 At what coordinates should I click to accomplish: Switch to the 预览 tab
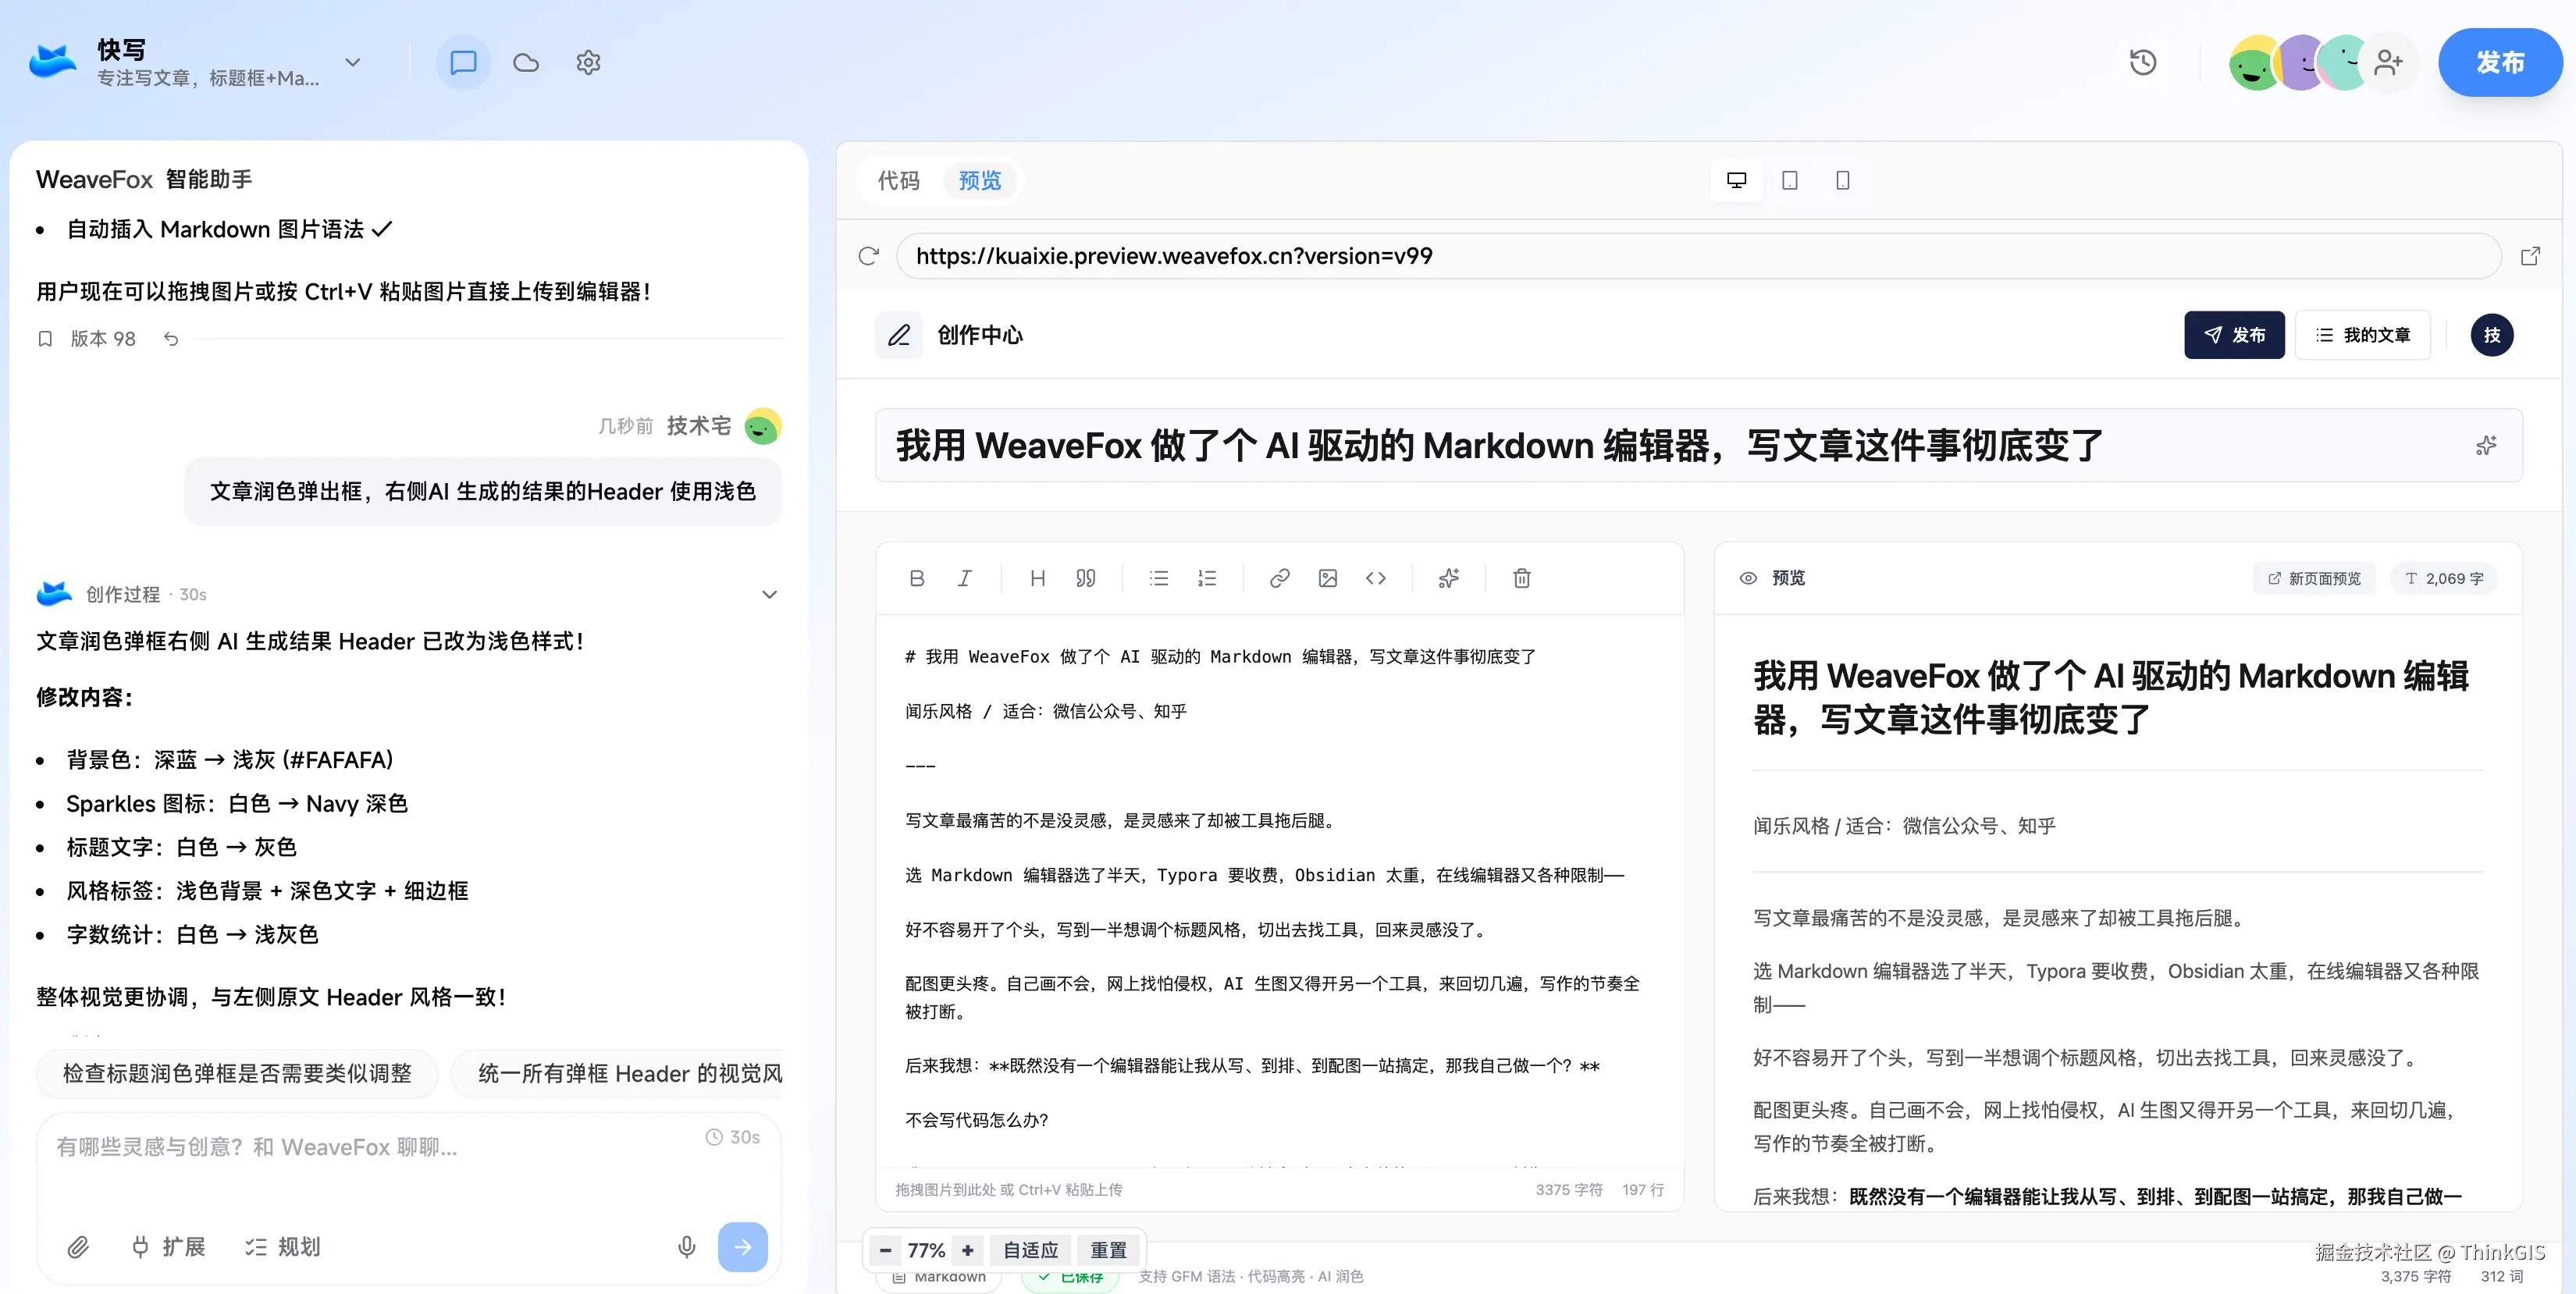pyautogui.click(x=980, y=181)
